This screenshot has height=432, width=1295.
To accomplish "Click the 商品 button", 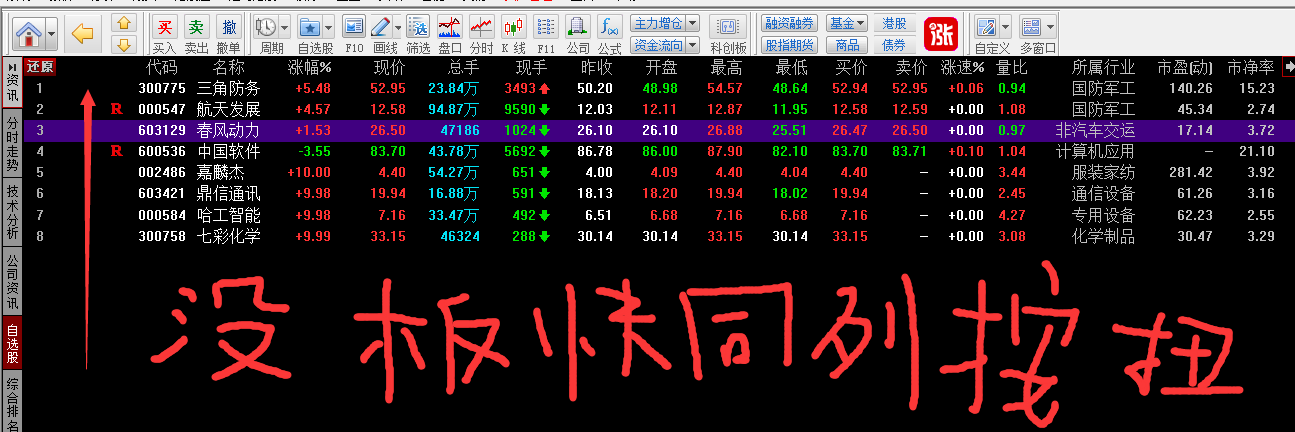I will tap(848, 45).
